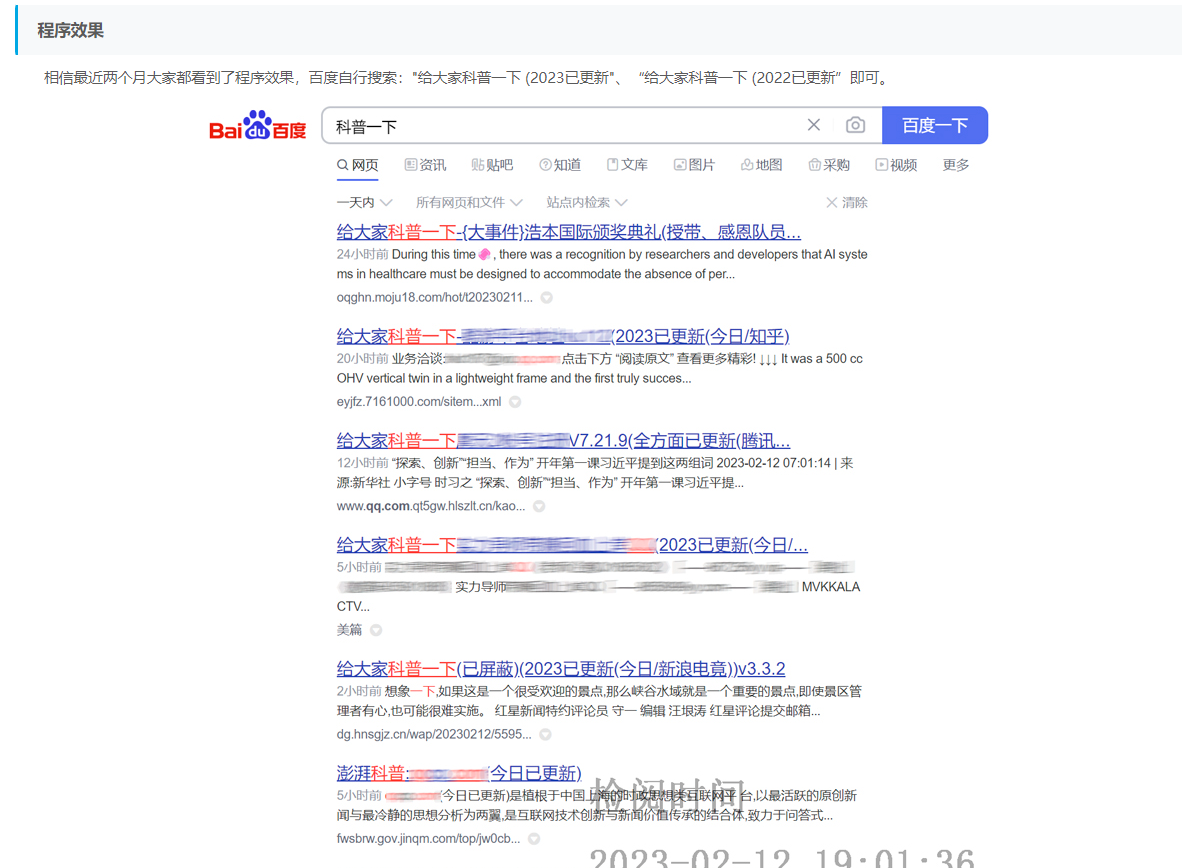
Task: Click the 百度一下 search button
Action: coord(935,125)
